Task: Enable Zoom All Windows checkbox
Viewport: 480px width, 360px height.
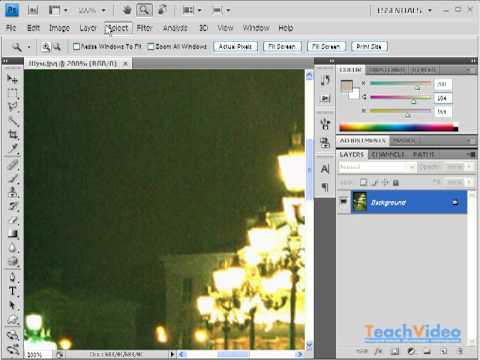Action: click(x=151, y=46)
